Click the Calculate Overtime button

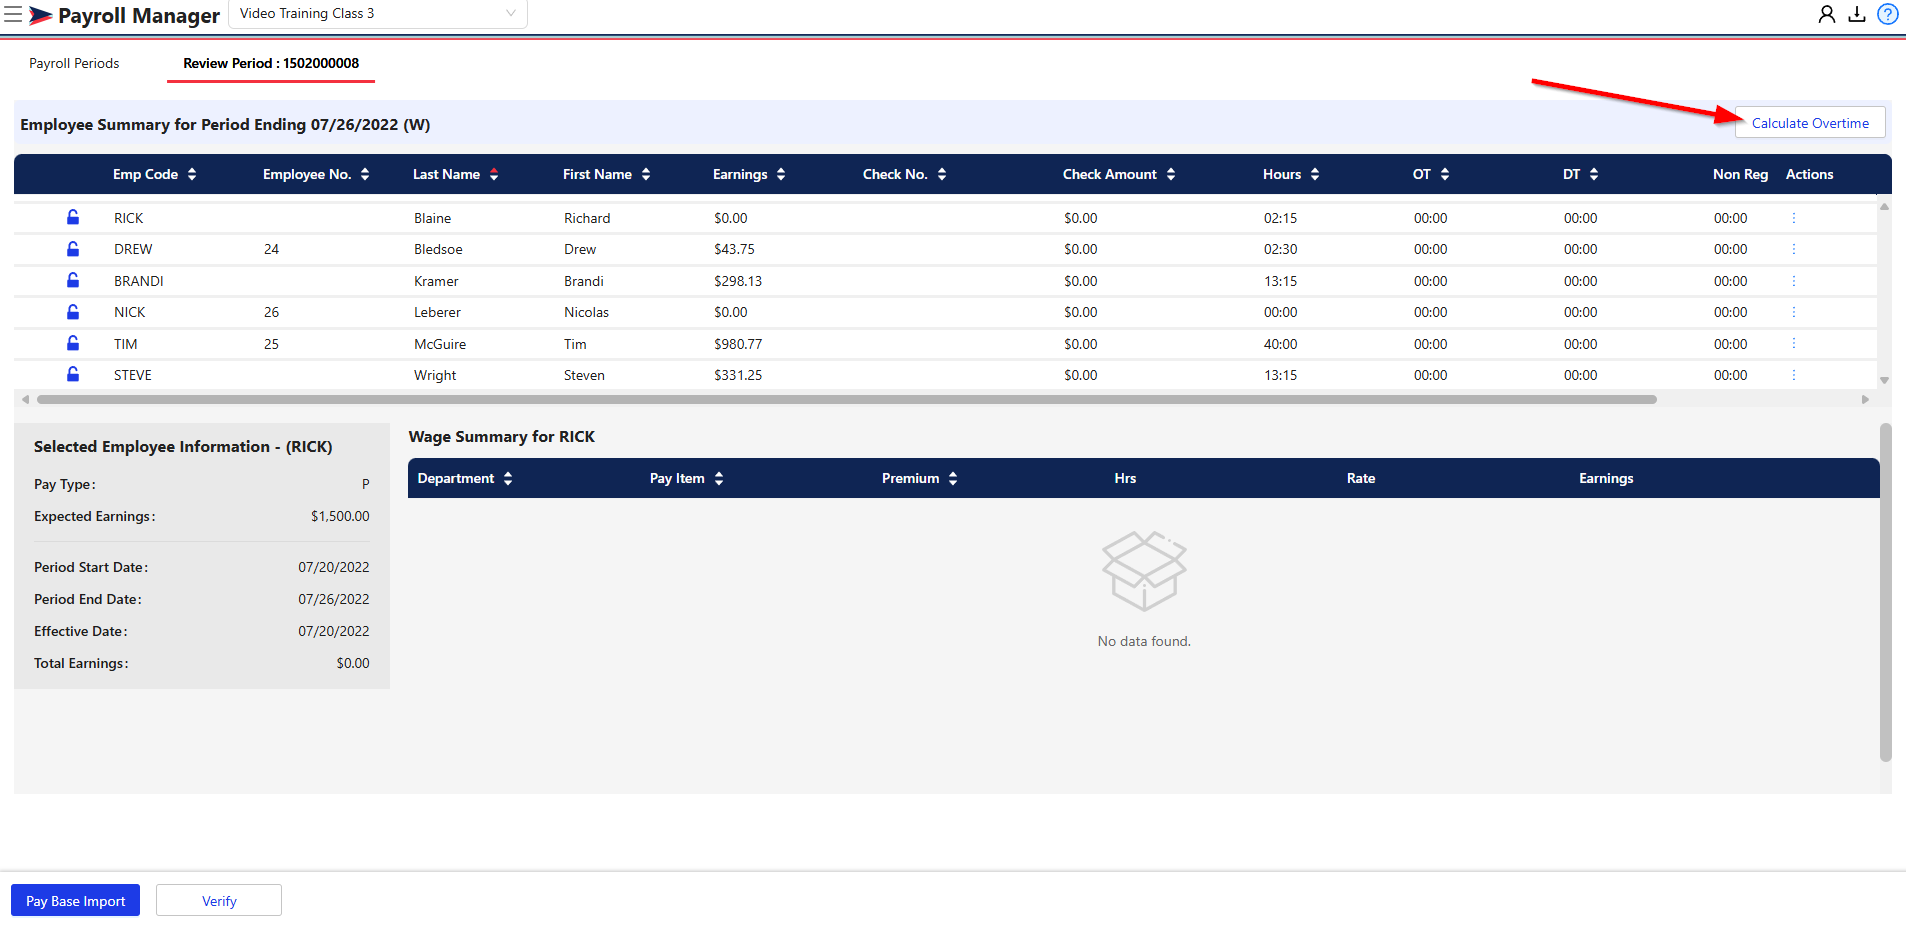click(x=1810, y=123)
